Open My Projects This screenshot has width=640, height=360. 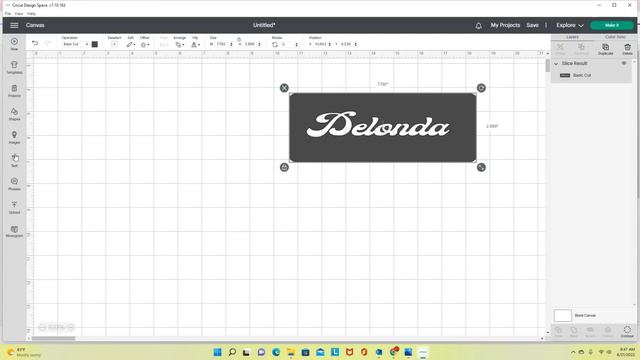pyautogui.click(x=505, y=25)
